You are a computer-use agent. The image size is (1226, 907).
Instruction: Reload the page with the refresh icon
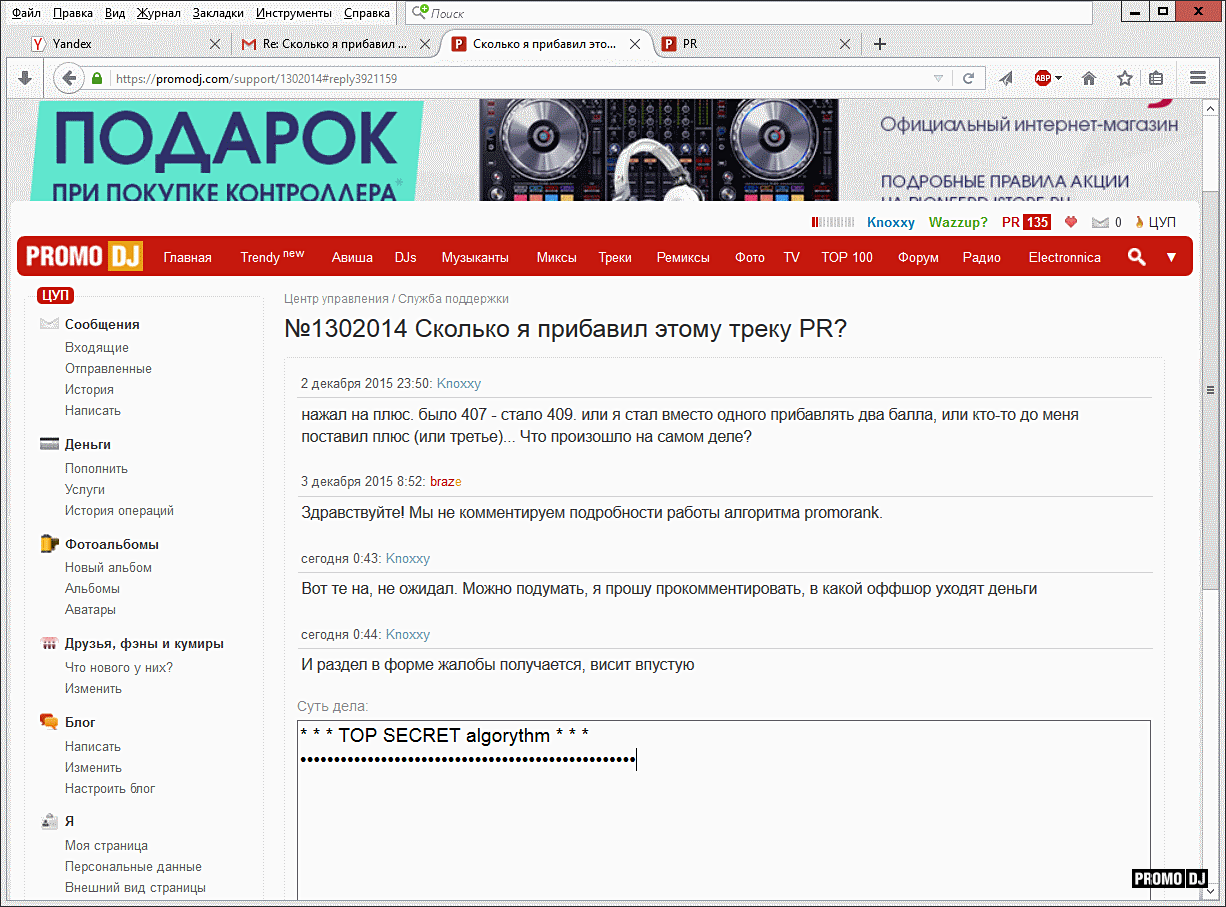(968, 78)
